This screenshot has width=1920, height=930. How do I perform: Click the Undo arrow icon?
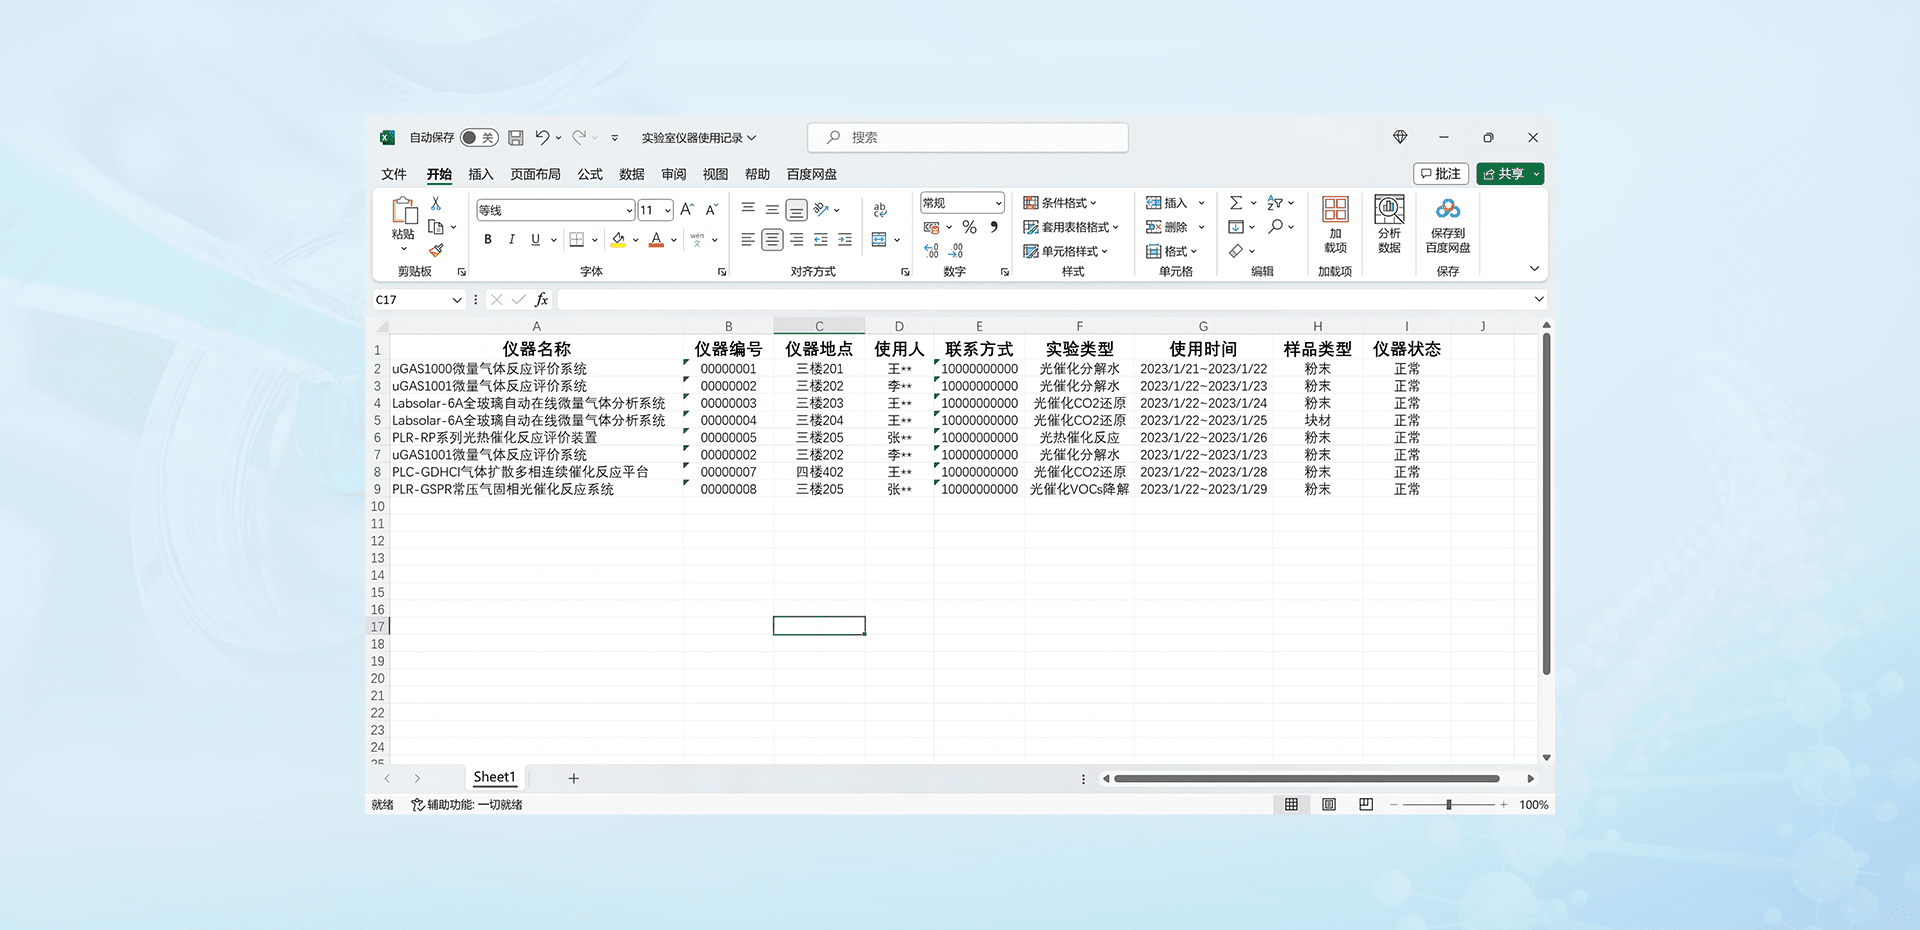(542, 138)
